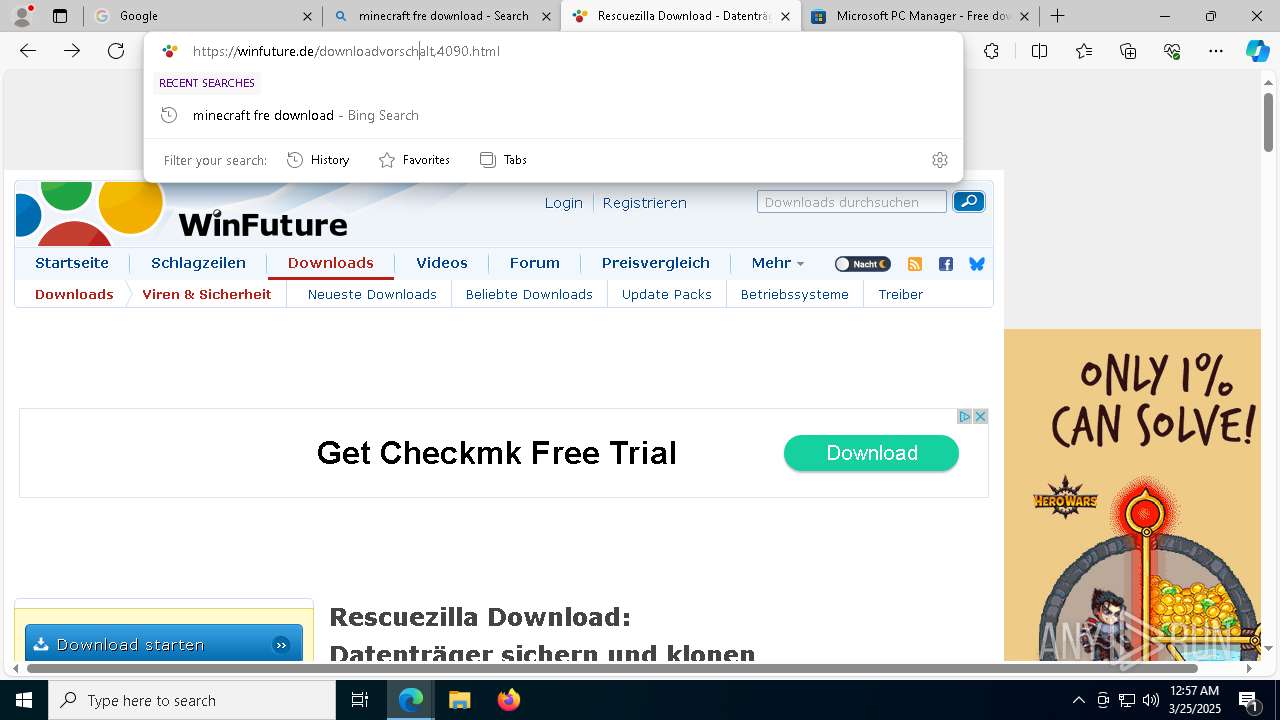The width and height of the screenshot is (1280, 720).
Task: Launch Firefox from the taskbar
Action: pos(508,700)
